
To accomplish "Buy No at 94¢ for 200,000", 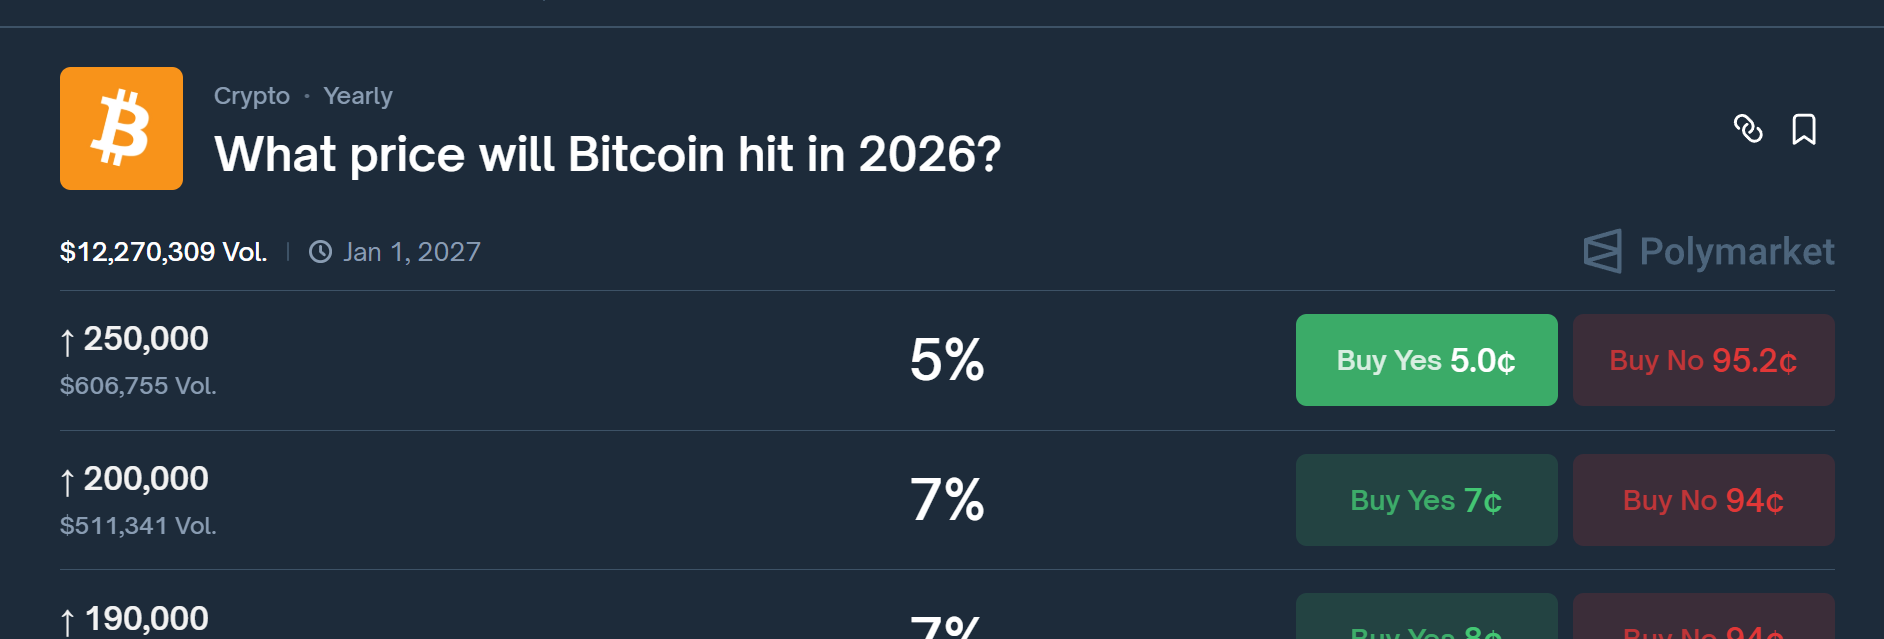I will (1703, 500).
